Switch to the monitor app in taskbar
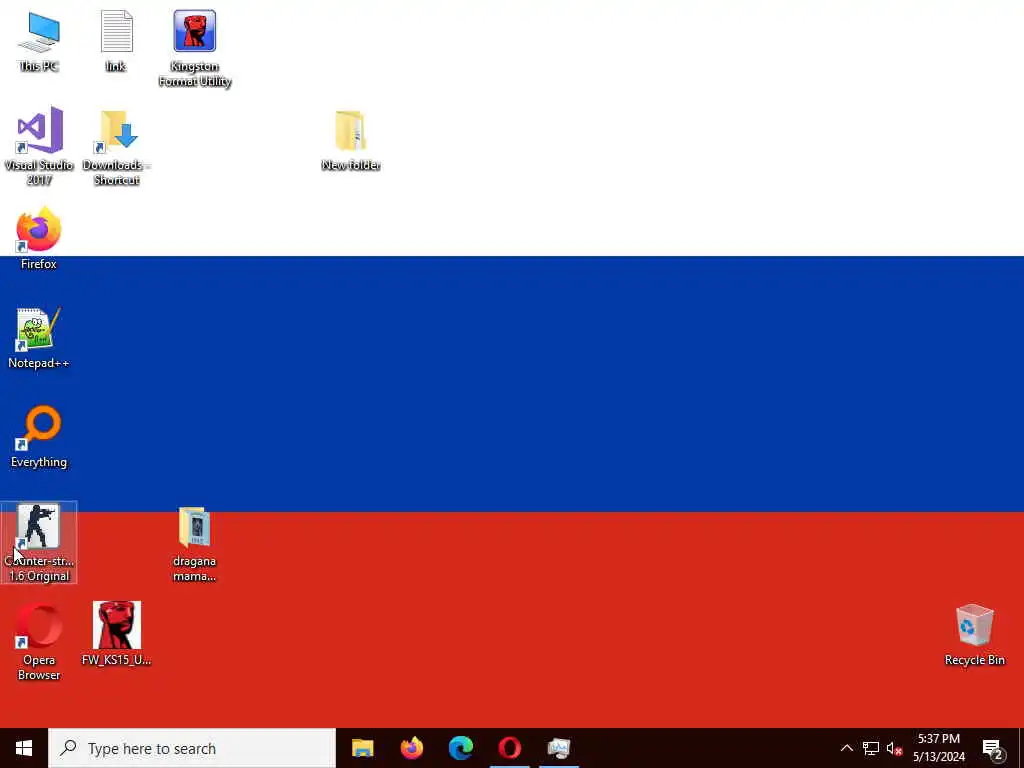 (x=559, y=748)
